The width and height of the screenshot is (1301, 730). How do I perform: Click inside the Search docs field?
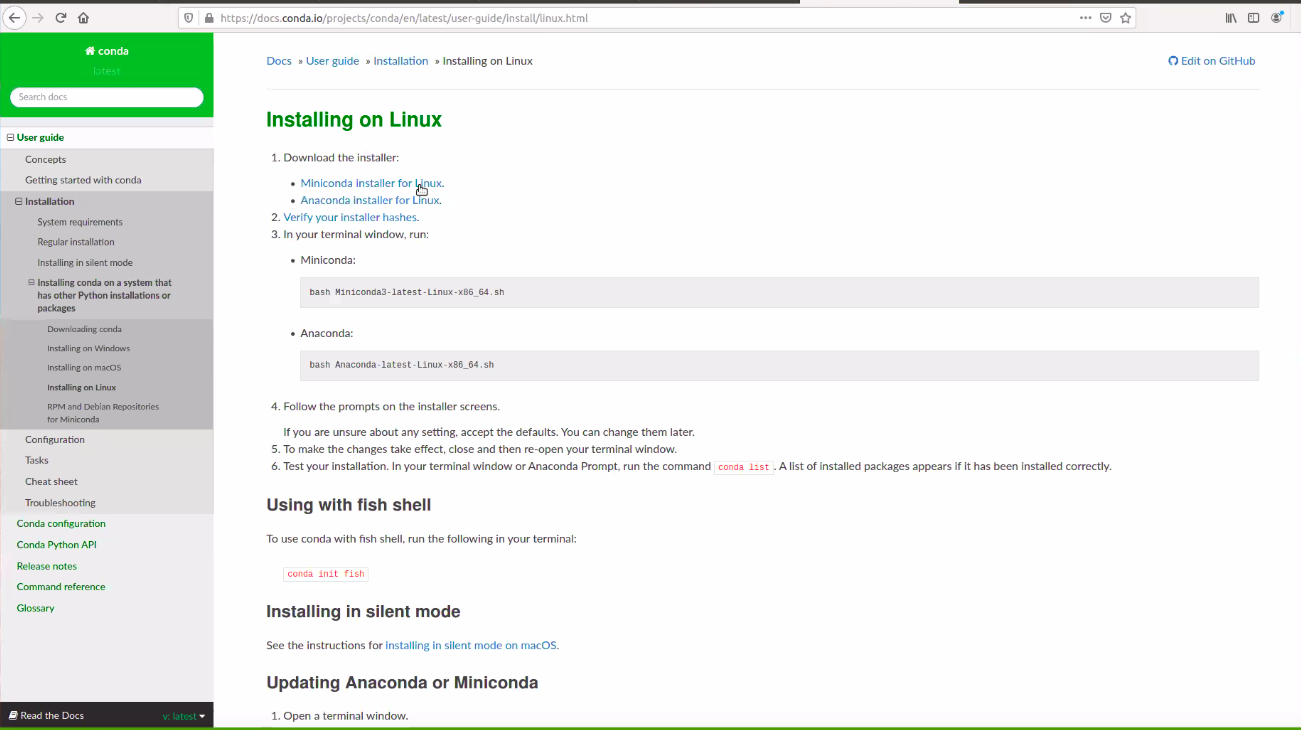click(106, 97)
